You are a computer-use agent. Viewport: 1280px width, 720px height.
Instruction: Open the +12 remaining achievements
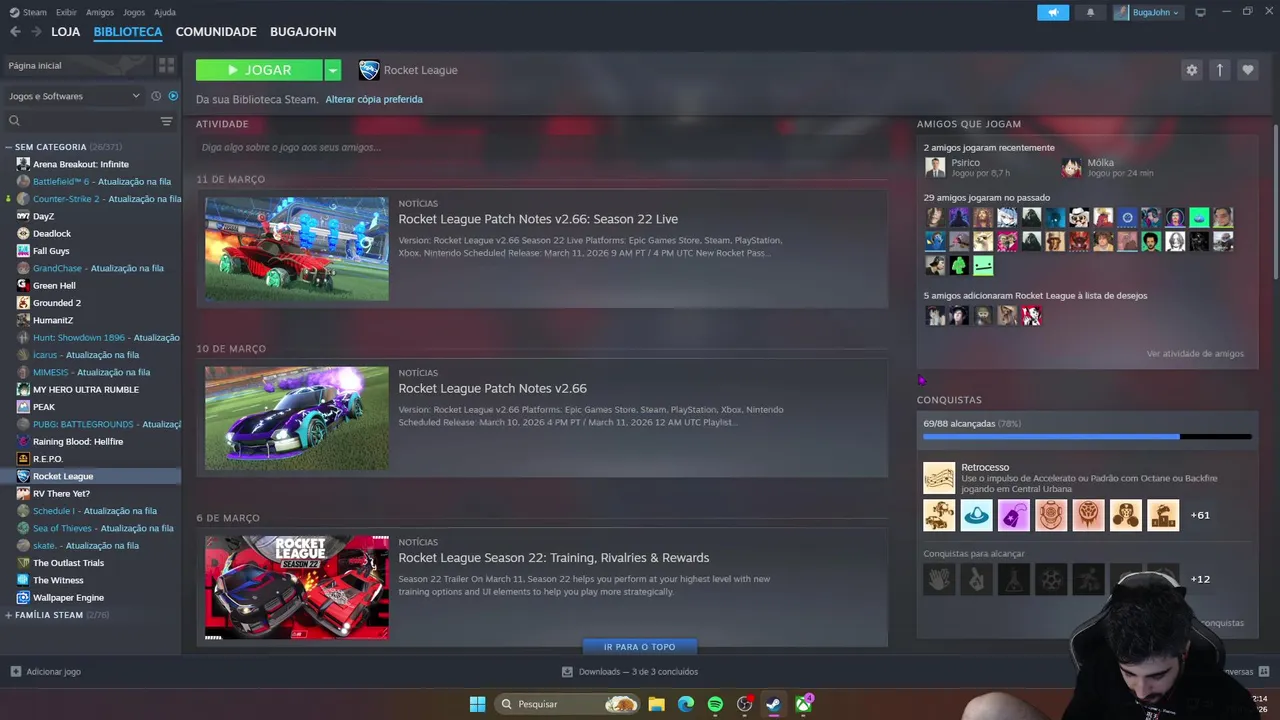(1200, 579)
